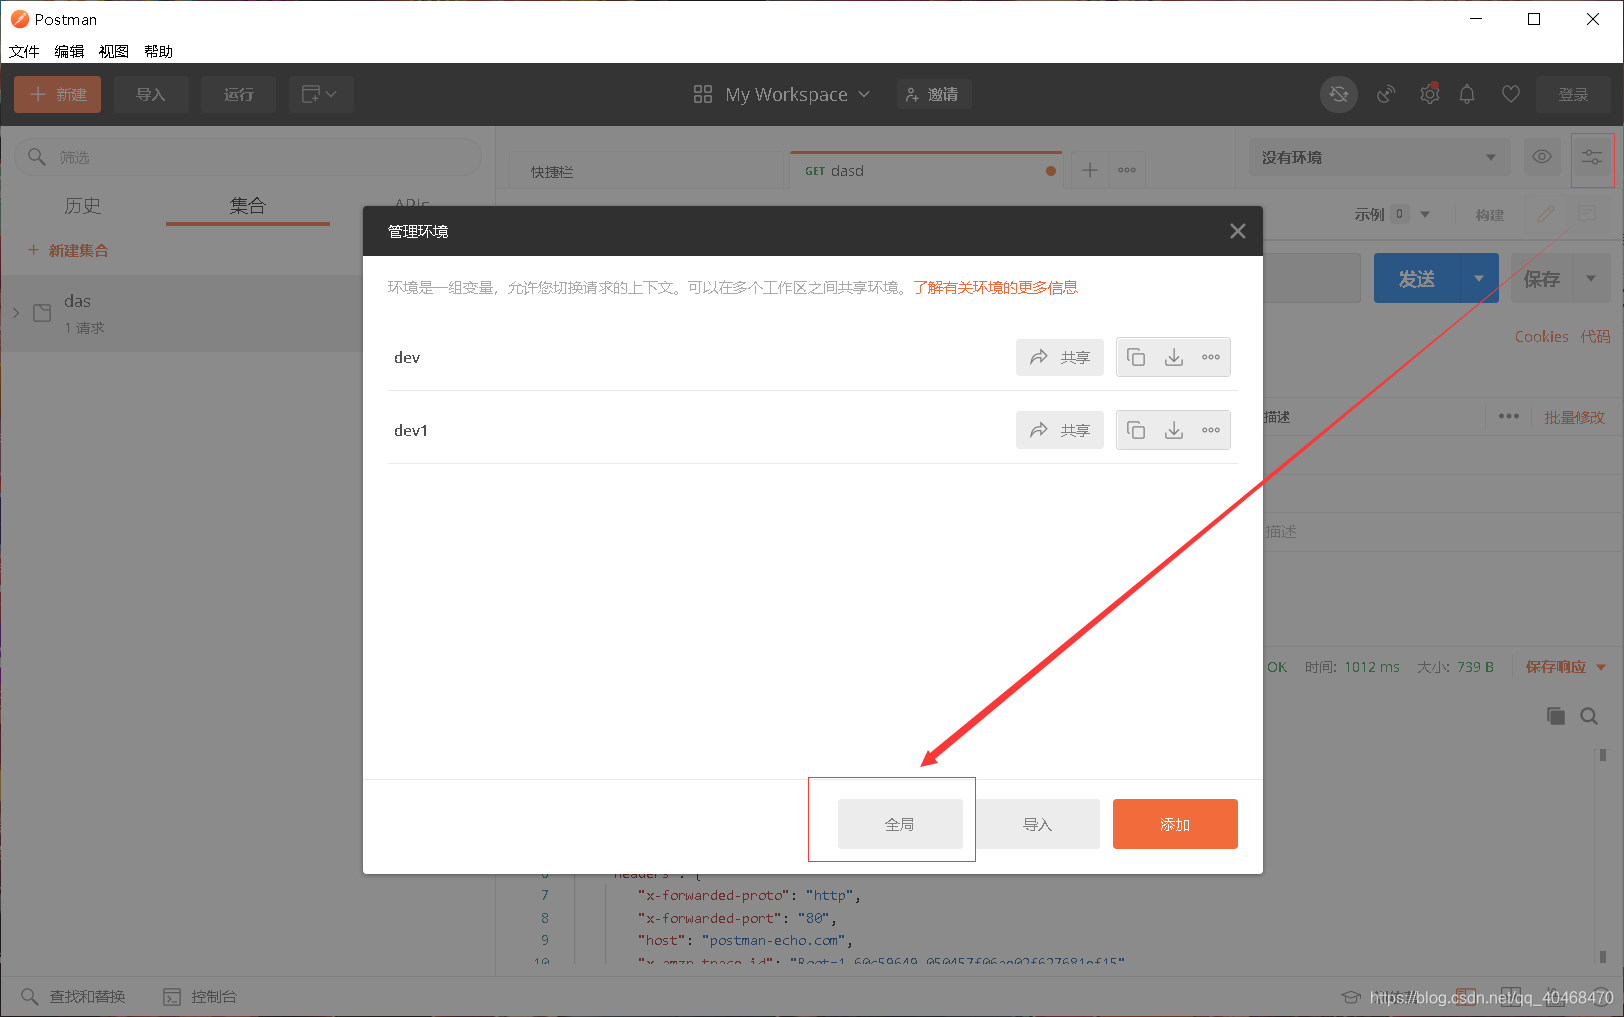1624x1017 pixels.
Task: Copy the response body icon
Action: [1556, 716]
